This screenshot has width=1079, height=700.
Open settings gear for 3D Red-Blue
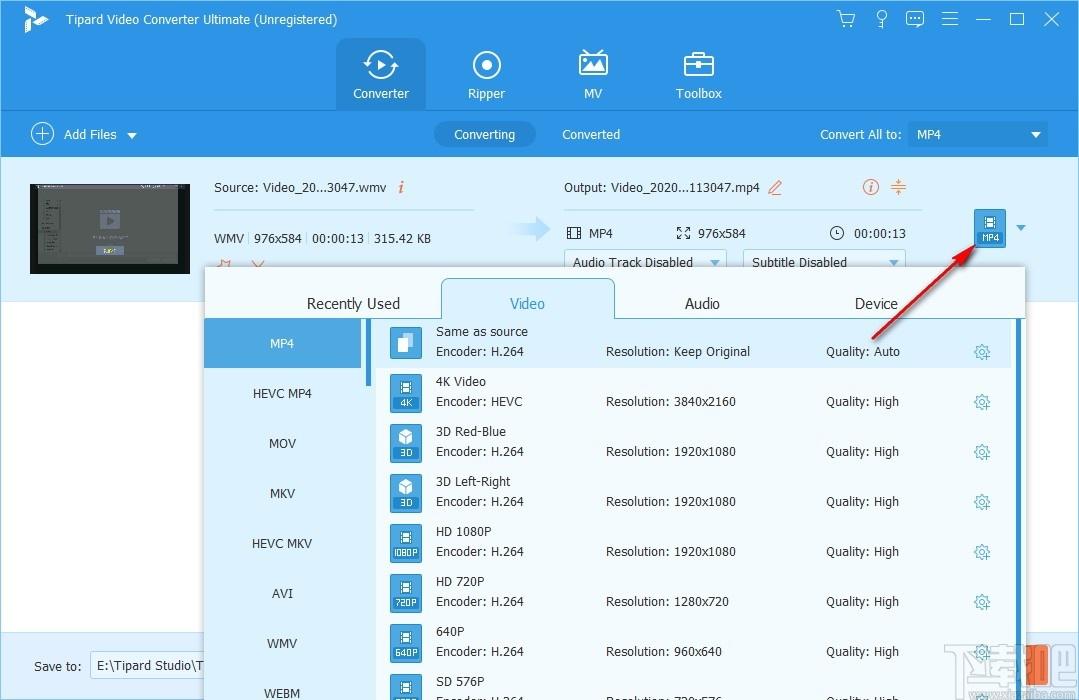click(x=982, y=452)
